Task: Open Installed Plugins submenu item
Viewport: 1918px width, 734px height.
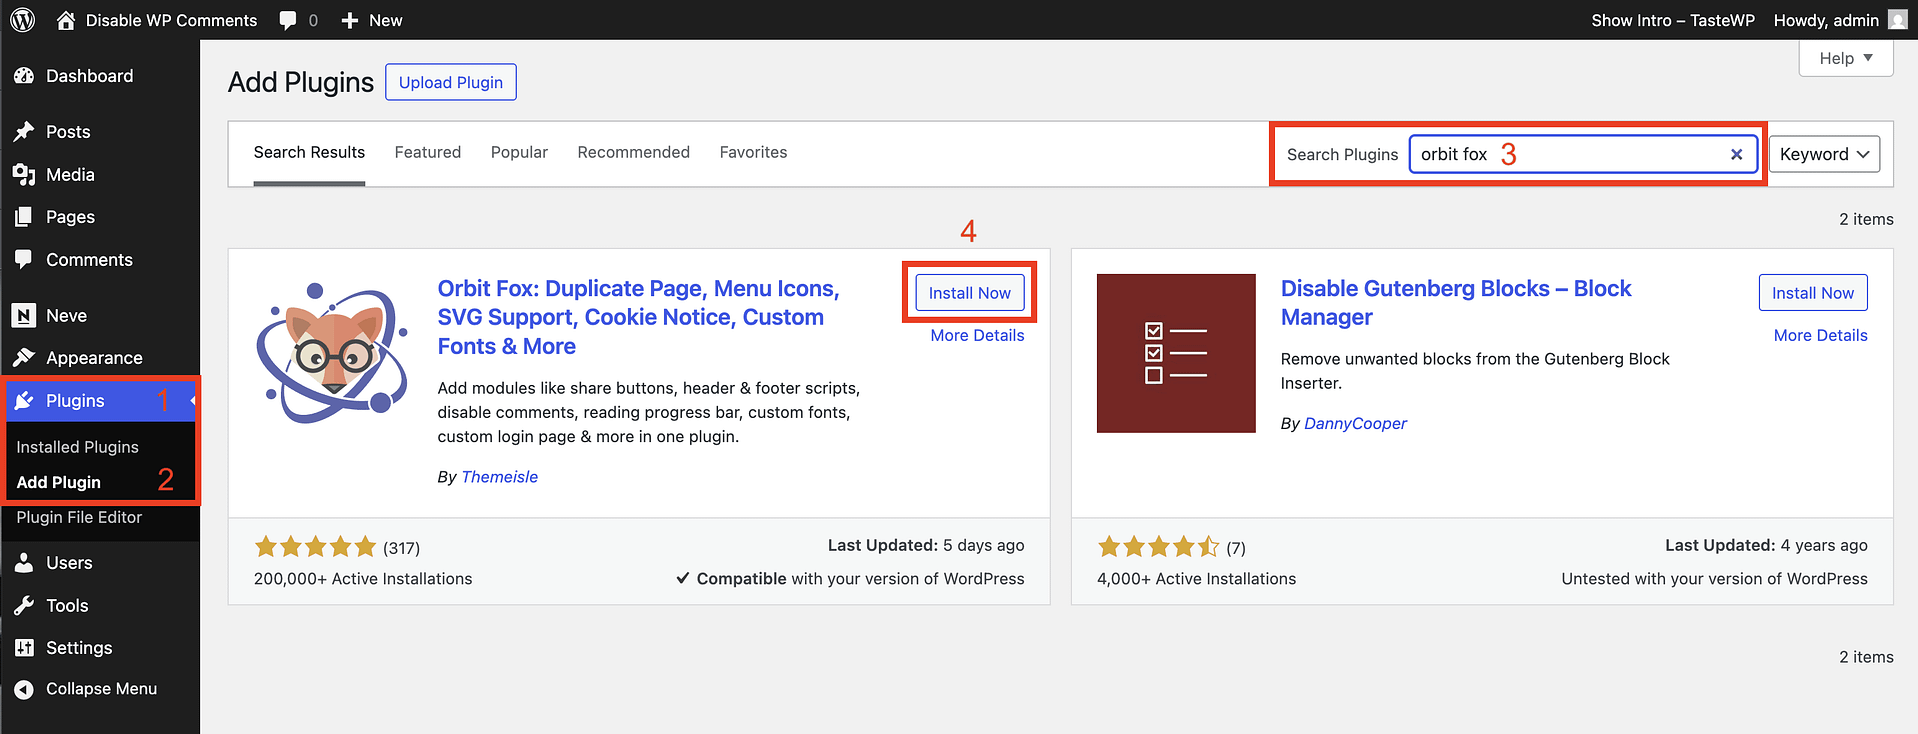Action: [77, 447]
